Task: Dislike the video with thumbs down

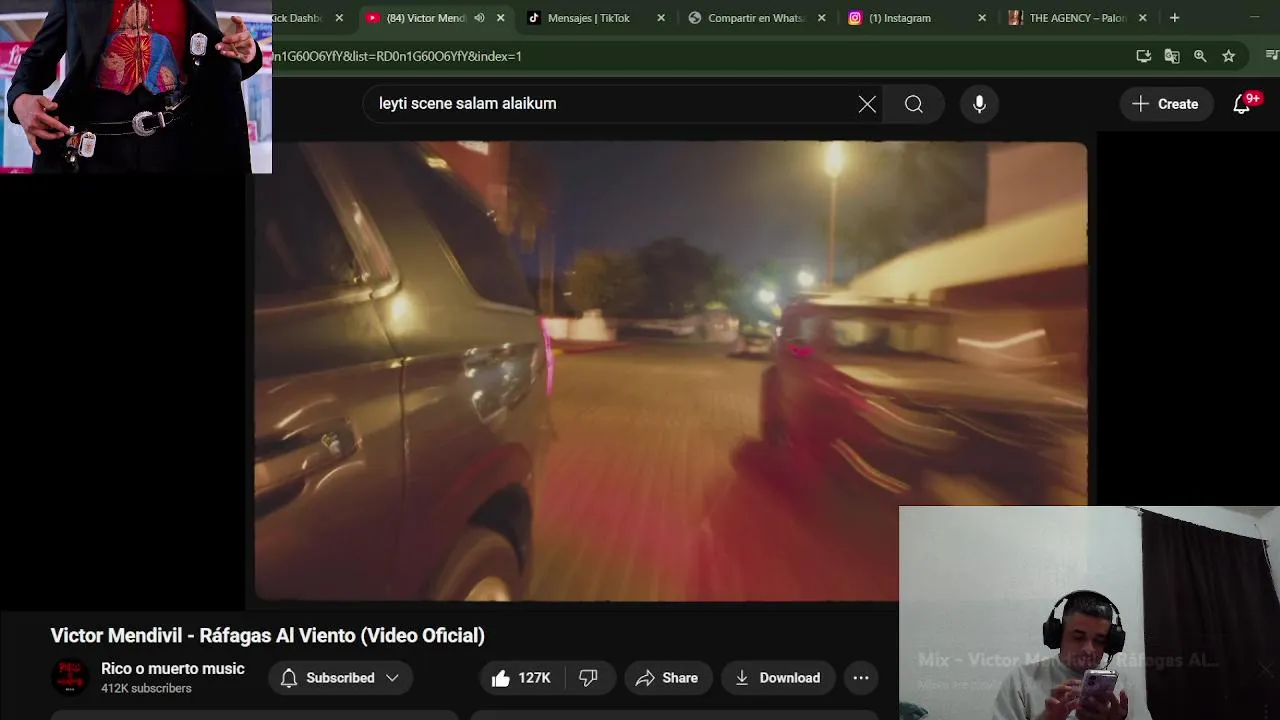Action: [x=588, y=678]
